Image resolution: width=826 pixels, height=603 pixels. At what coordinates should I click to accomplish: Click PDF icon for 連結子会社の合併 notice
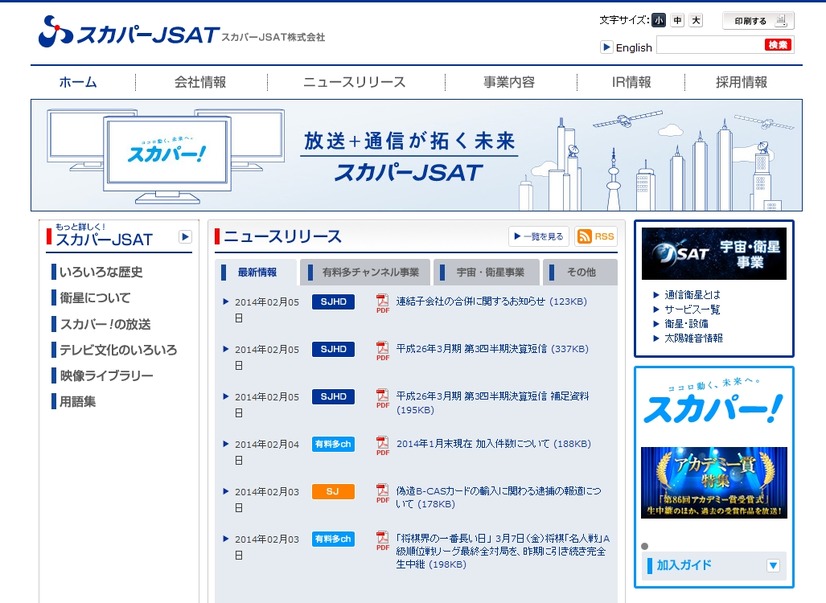[x=382, y=304]
